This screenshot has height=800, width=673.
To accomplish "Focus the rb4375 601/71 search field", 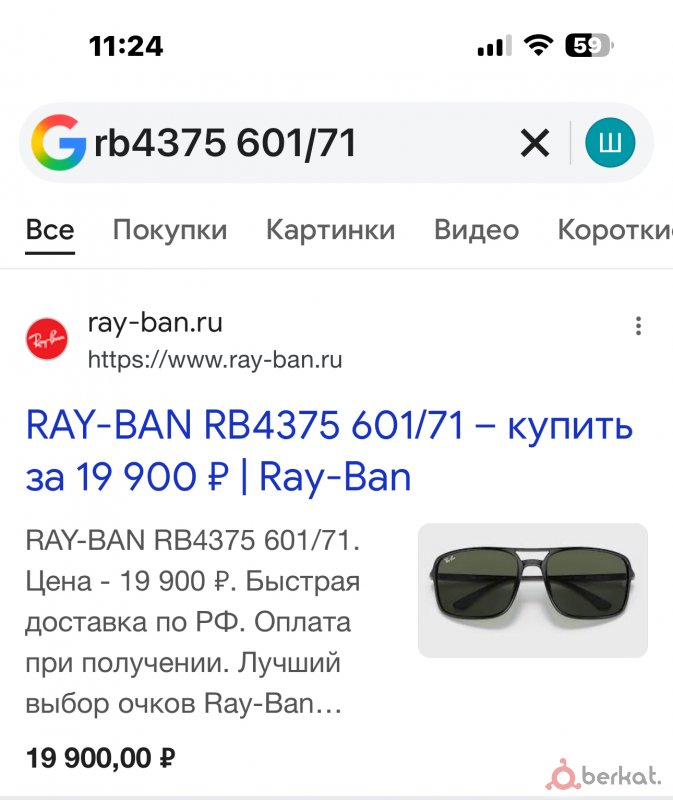I will (x=301, y=143).
